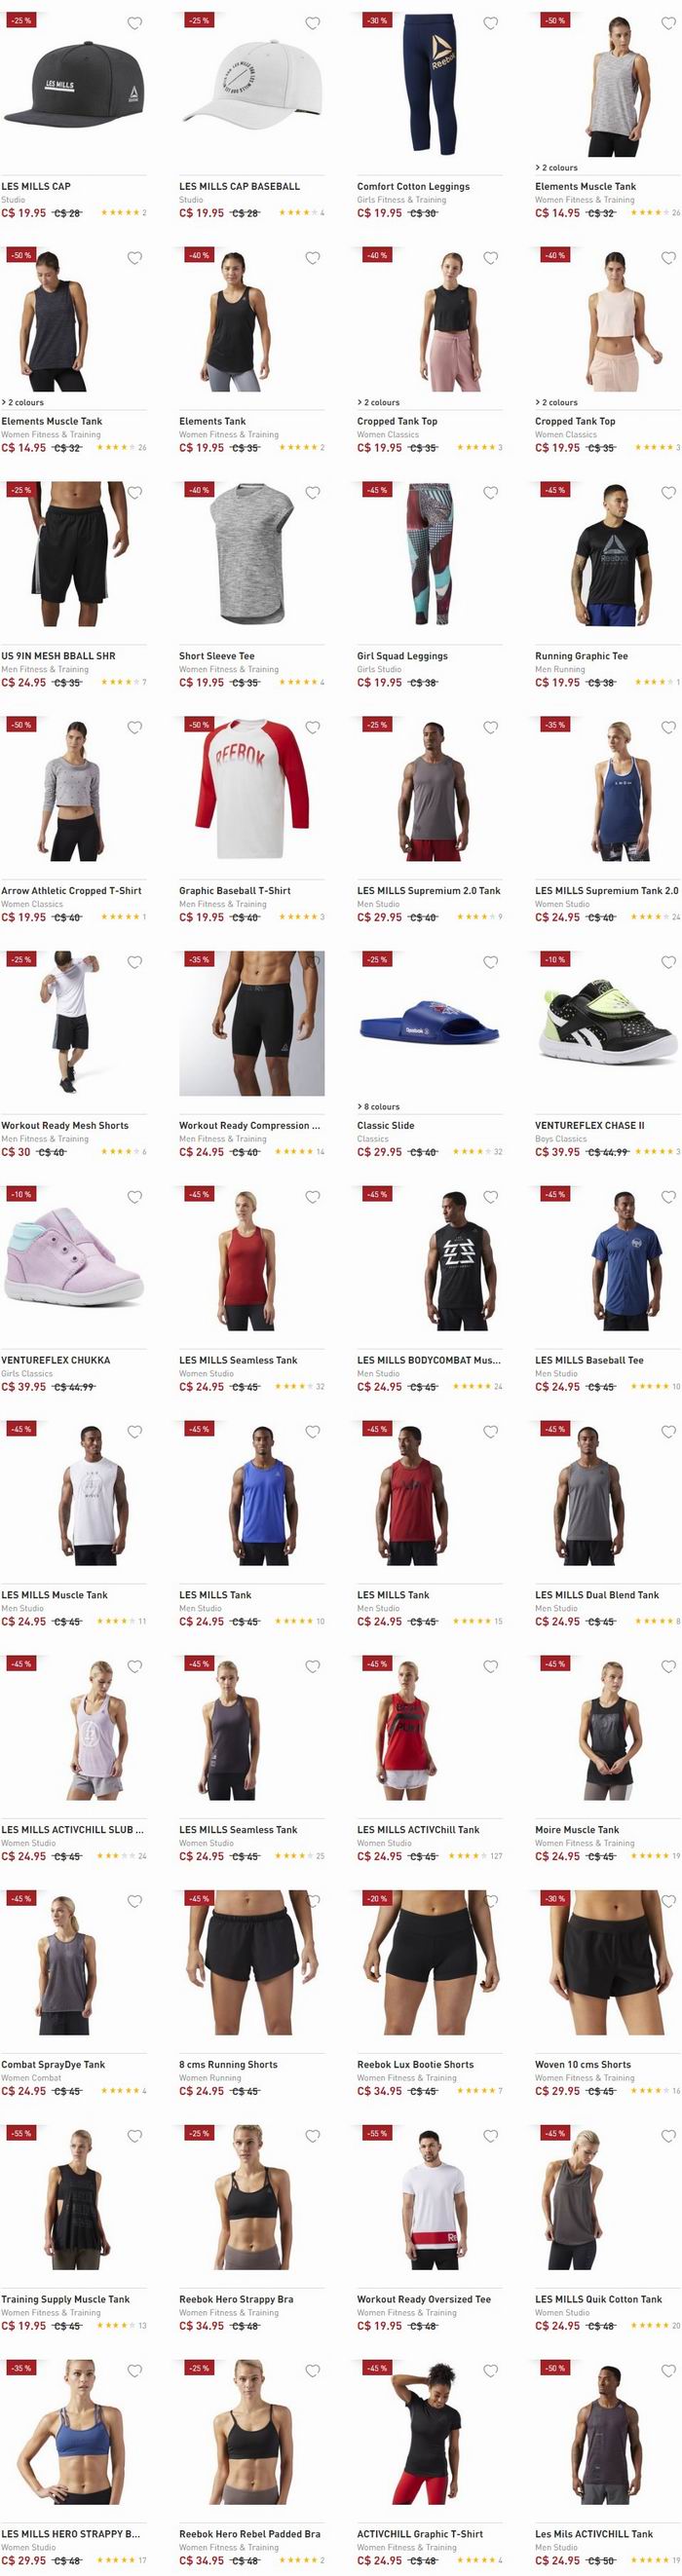Expand the 8 colours option for Classic Slide
Image resolution: width=682 pixels, height=2576 pixels.
[x=378, y=1107]
